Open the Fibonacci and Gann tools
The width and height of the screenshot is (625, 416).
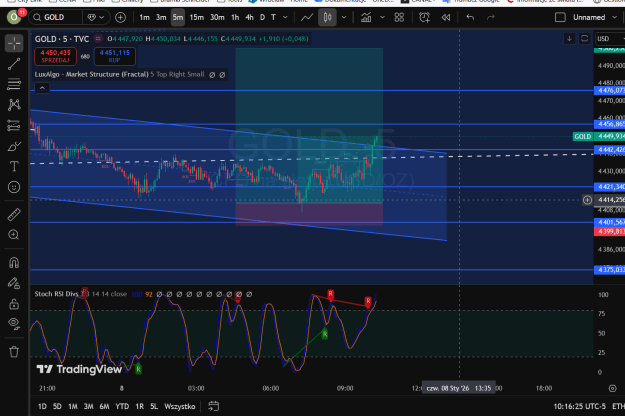14,84
